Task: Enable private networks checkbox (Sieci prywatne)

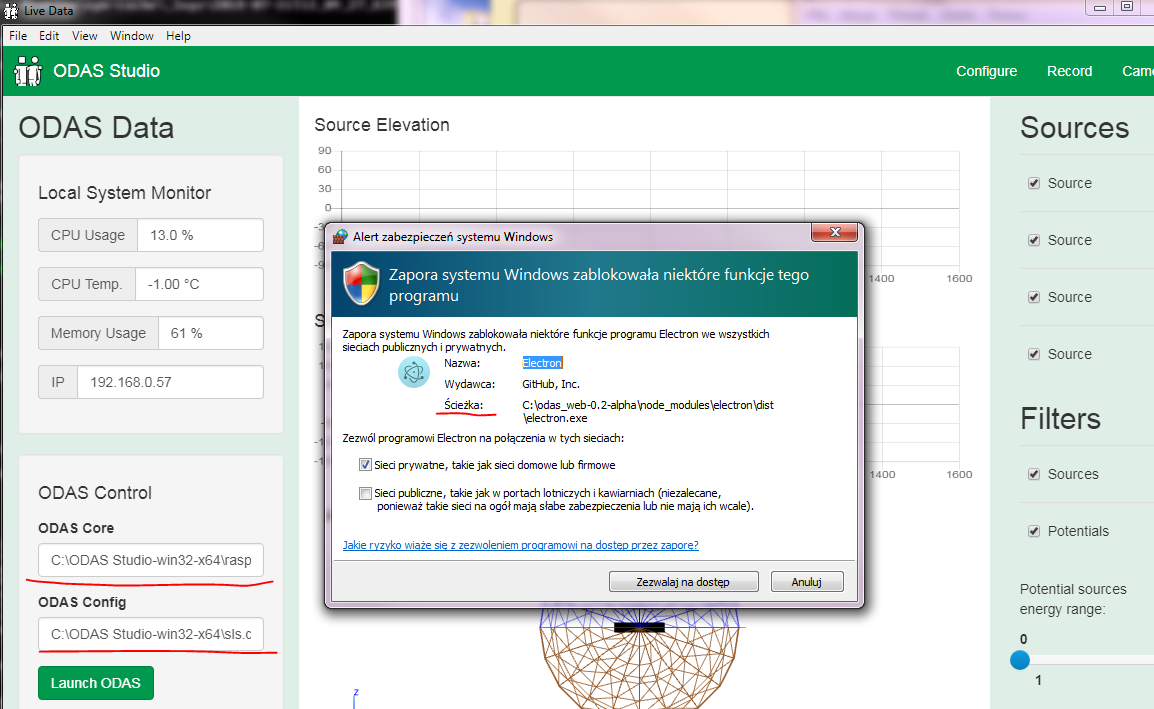Action: (x=365, y=465)
